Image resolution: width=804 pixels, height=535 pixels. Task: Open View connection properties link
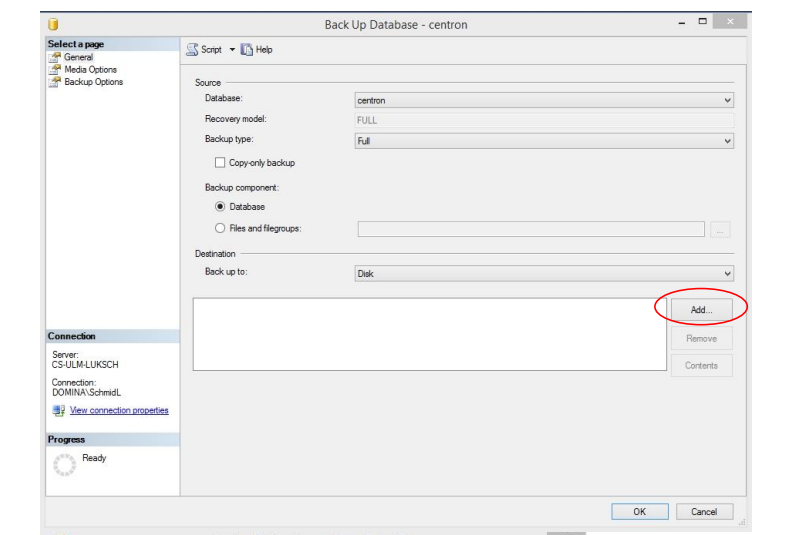pyautogui.click(x=119, y=410)
